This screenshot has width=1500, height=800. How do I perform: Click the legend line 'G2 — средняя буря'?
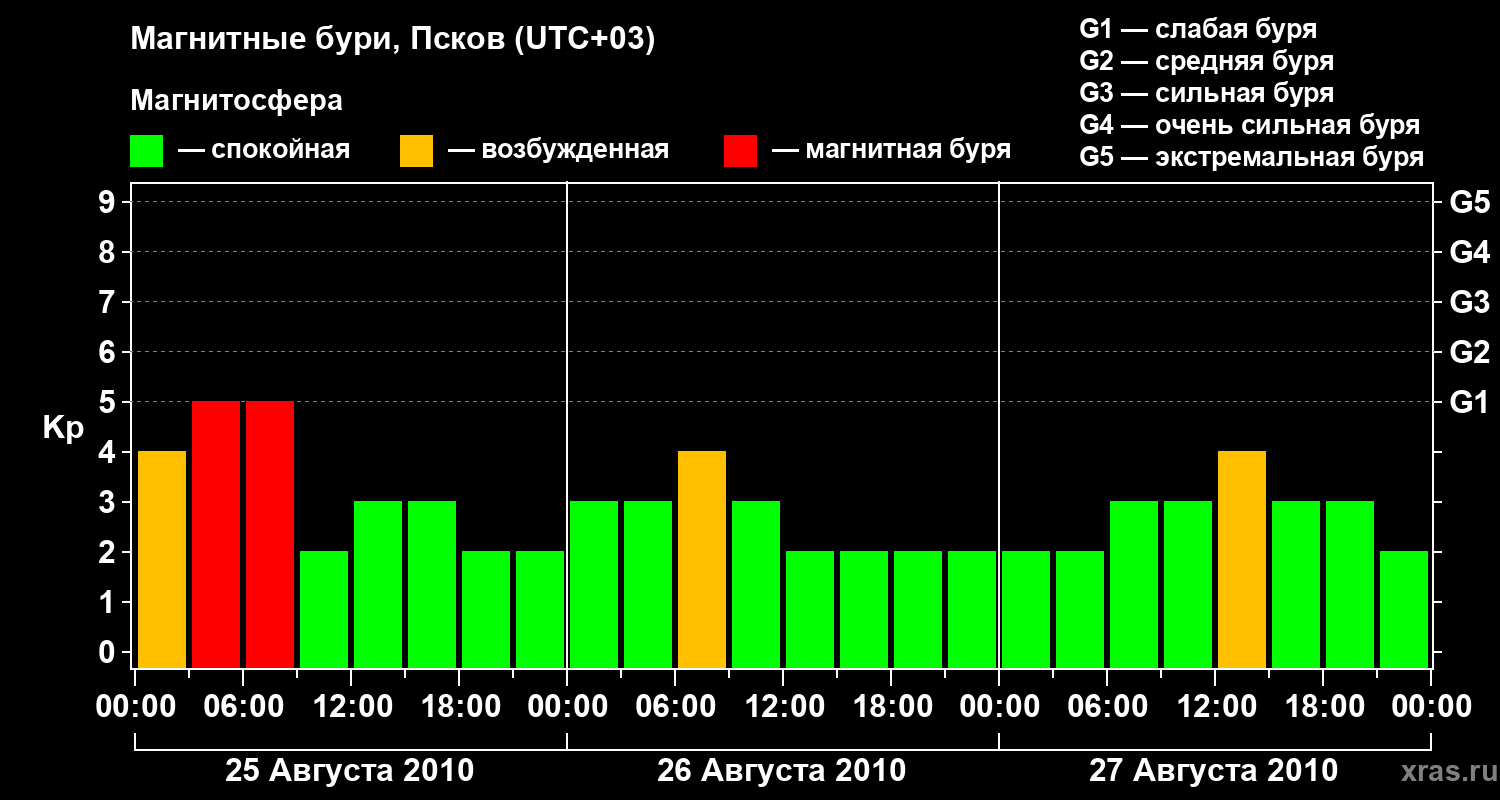[1207, 61]
